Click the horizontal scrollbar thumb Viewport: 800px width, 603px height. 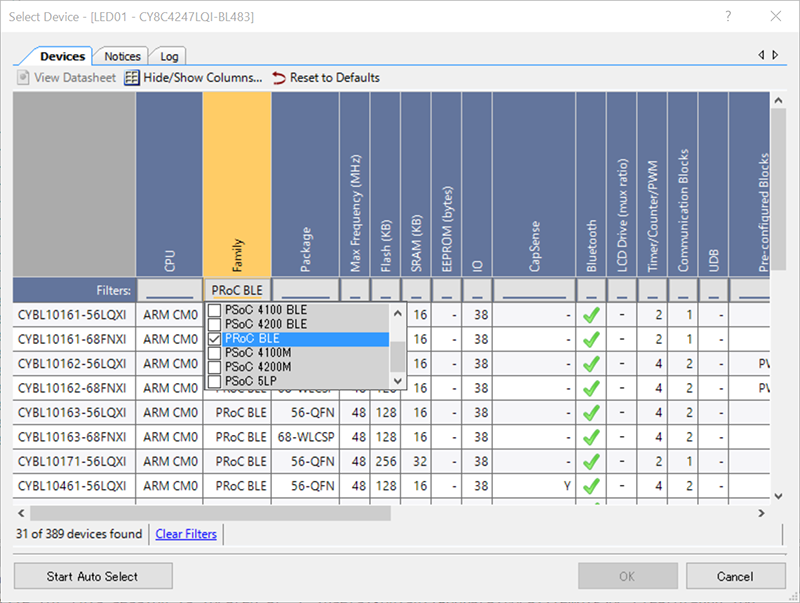coord(210,513)
